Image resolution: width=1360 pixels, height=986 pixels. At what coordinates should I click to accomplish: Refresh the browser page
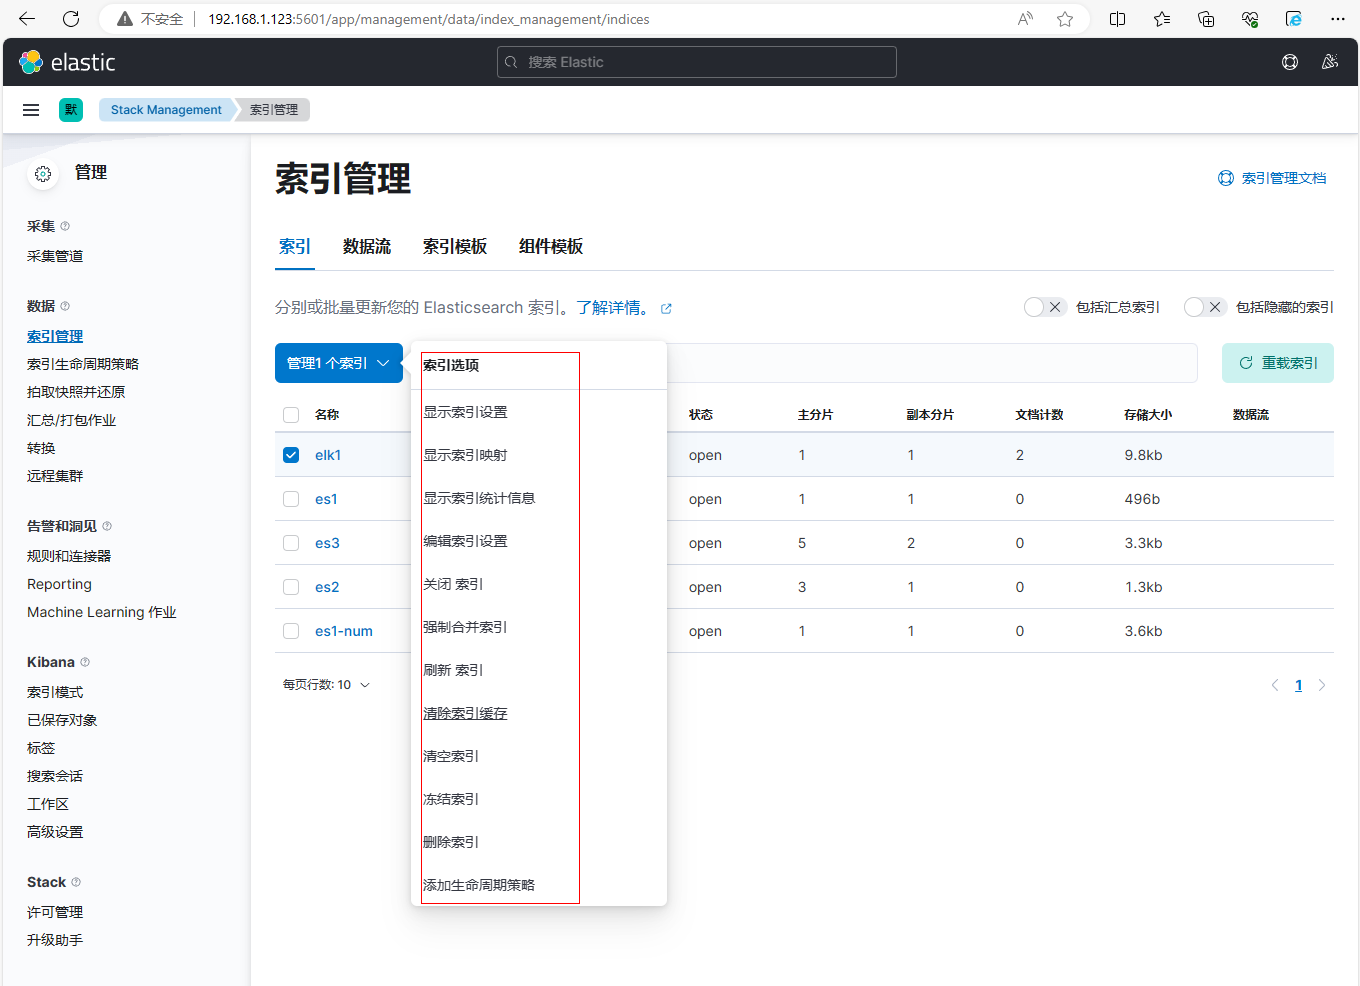(x=71, y=19)
